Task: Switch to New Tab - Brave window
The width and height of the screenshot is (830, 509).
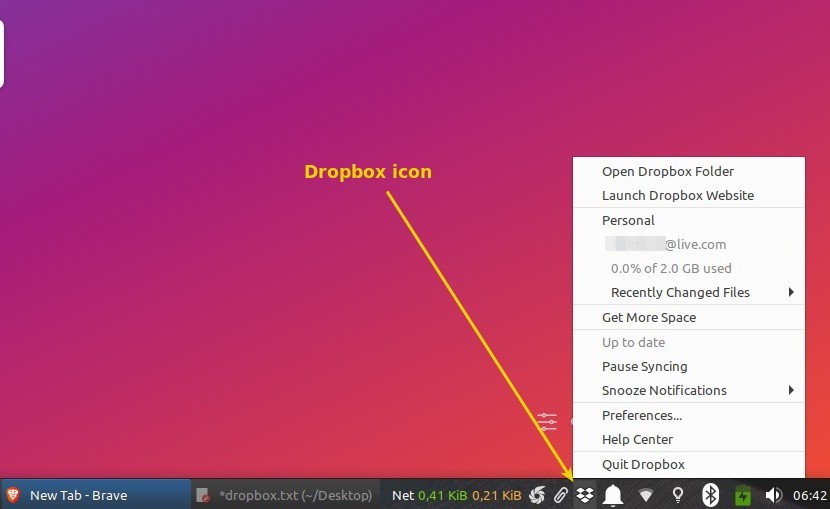Action: tap(96, 495)
